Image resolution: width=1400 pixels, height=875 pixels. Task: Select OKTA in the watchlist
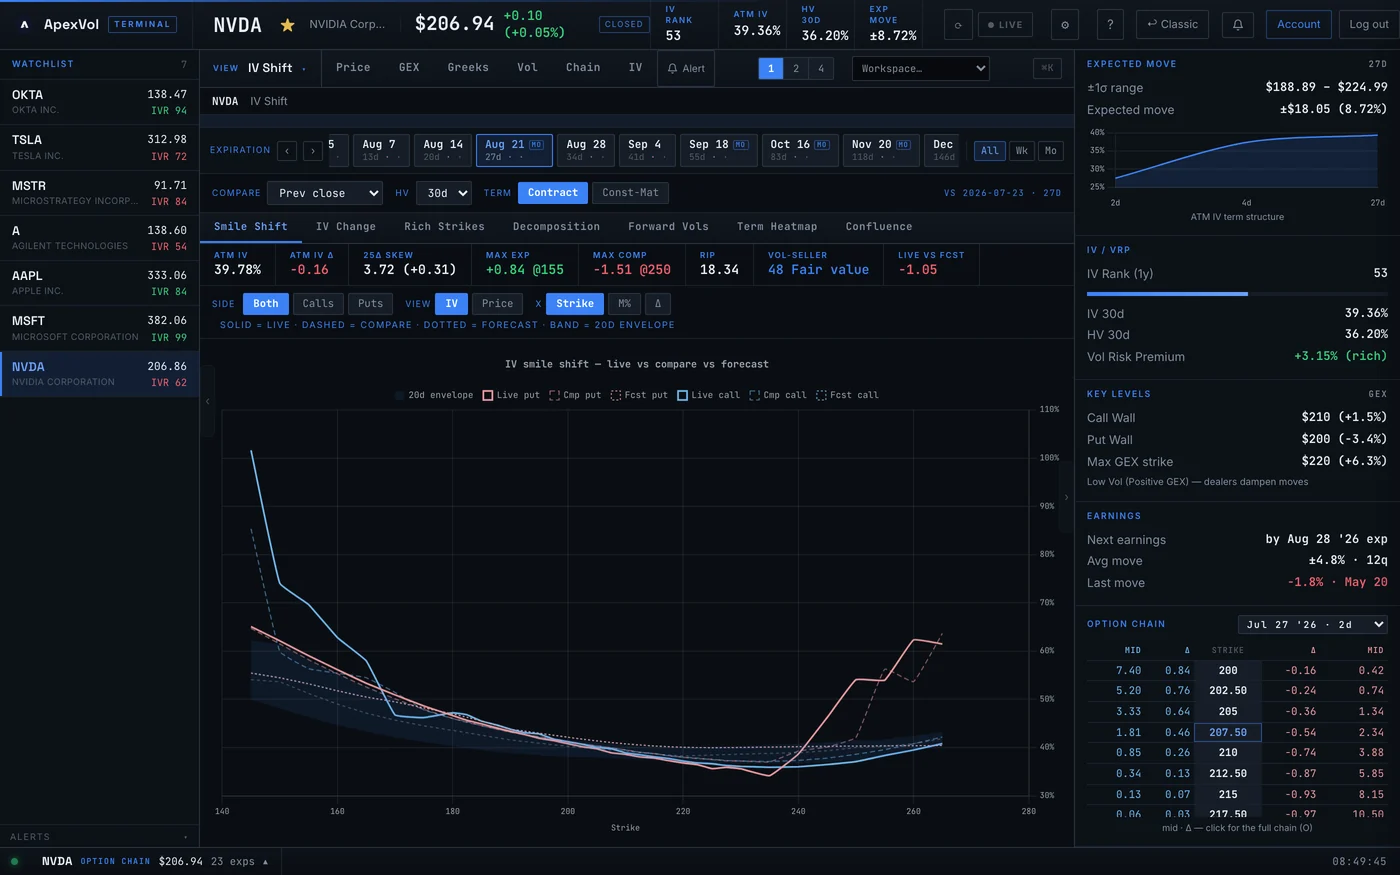99,102
